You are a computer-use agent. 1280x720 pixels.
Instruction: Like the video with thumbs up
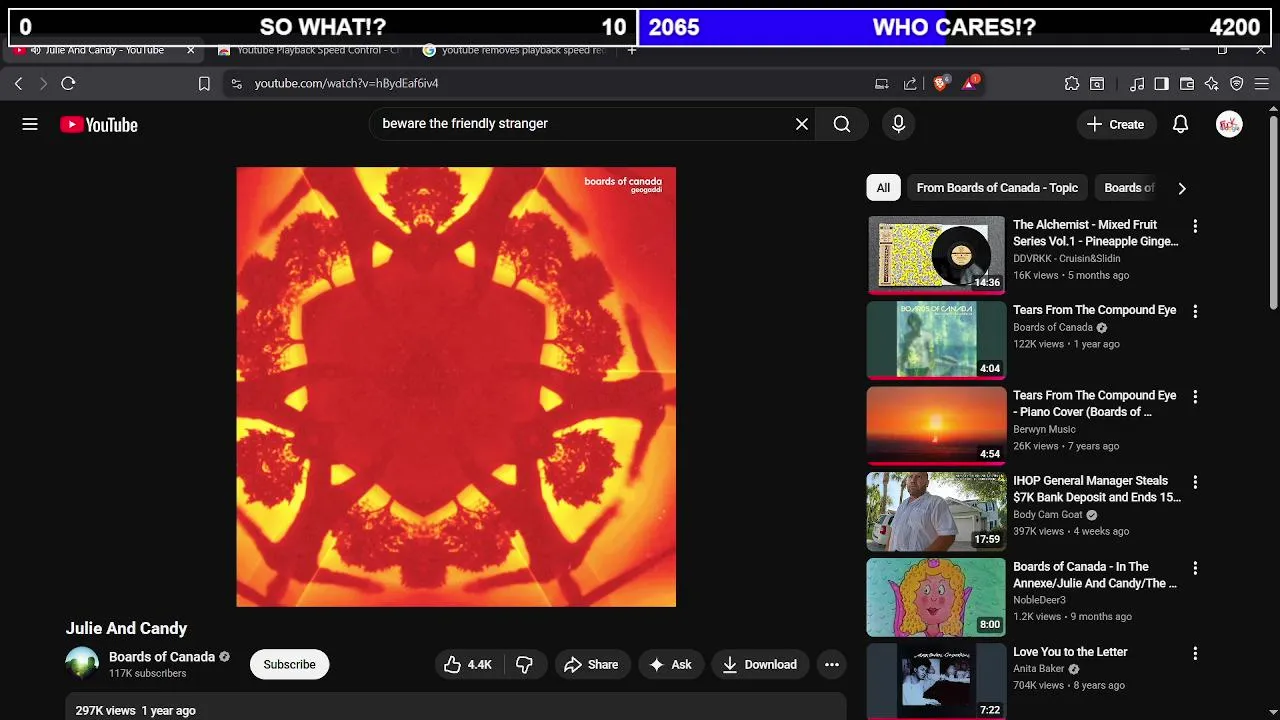(x=468, y=664)
